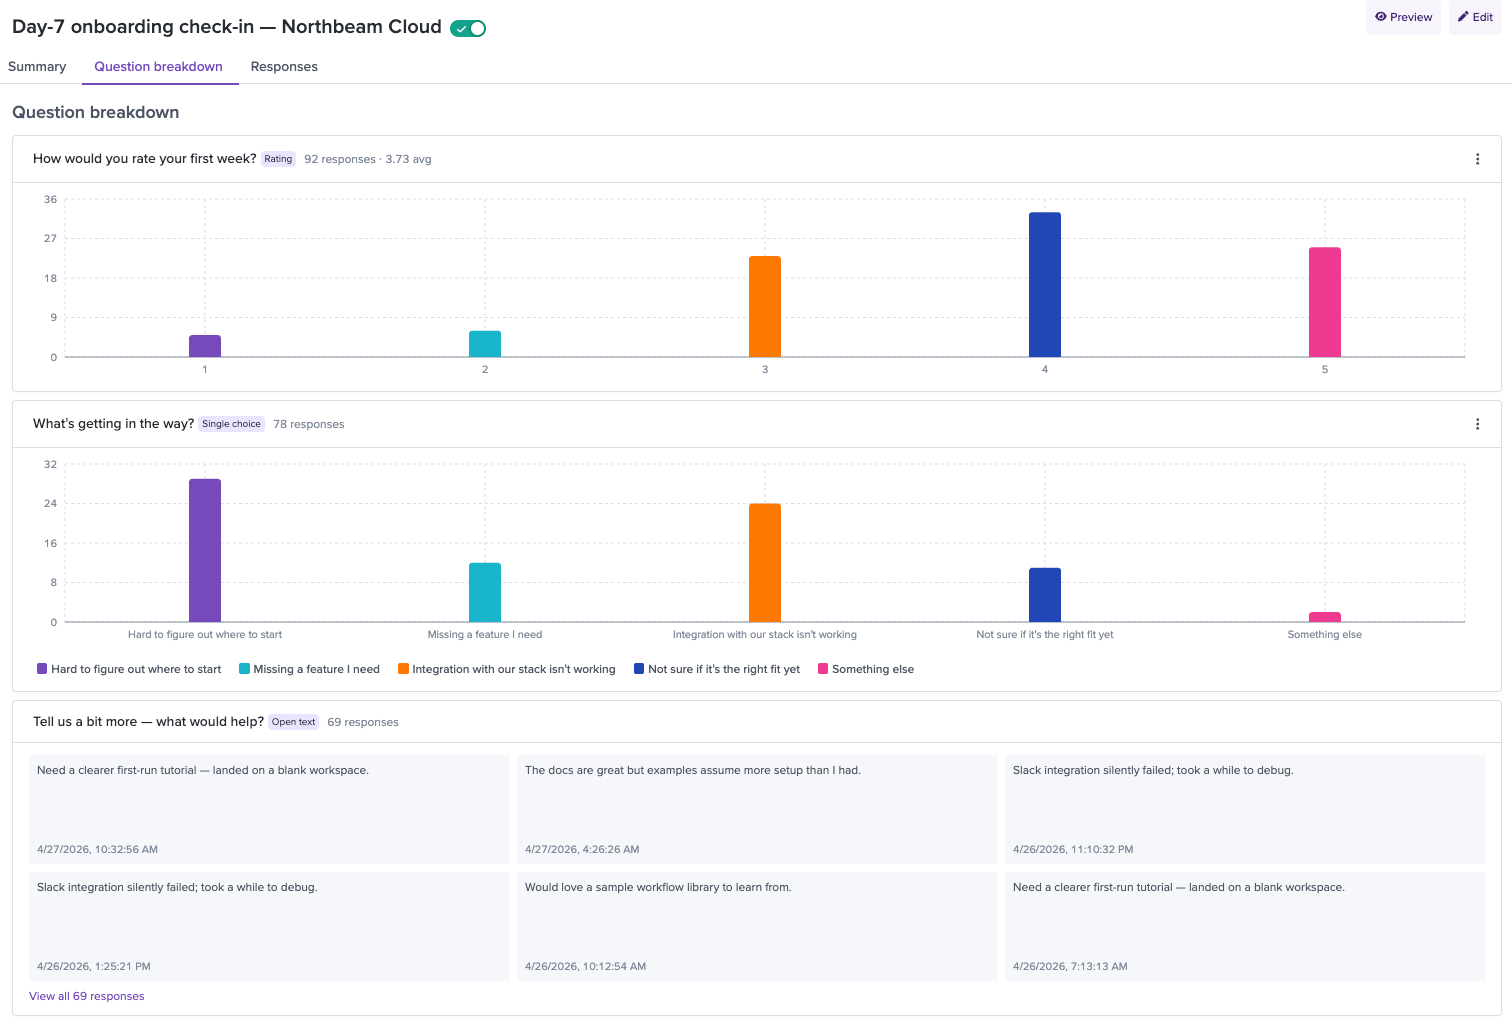Open the response dated 4/27/2026, 10:32:56 AM

pyautogui.click(x=269, y=809)
